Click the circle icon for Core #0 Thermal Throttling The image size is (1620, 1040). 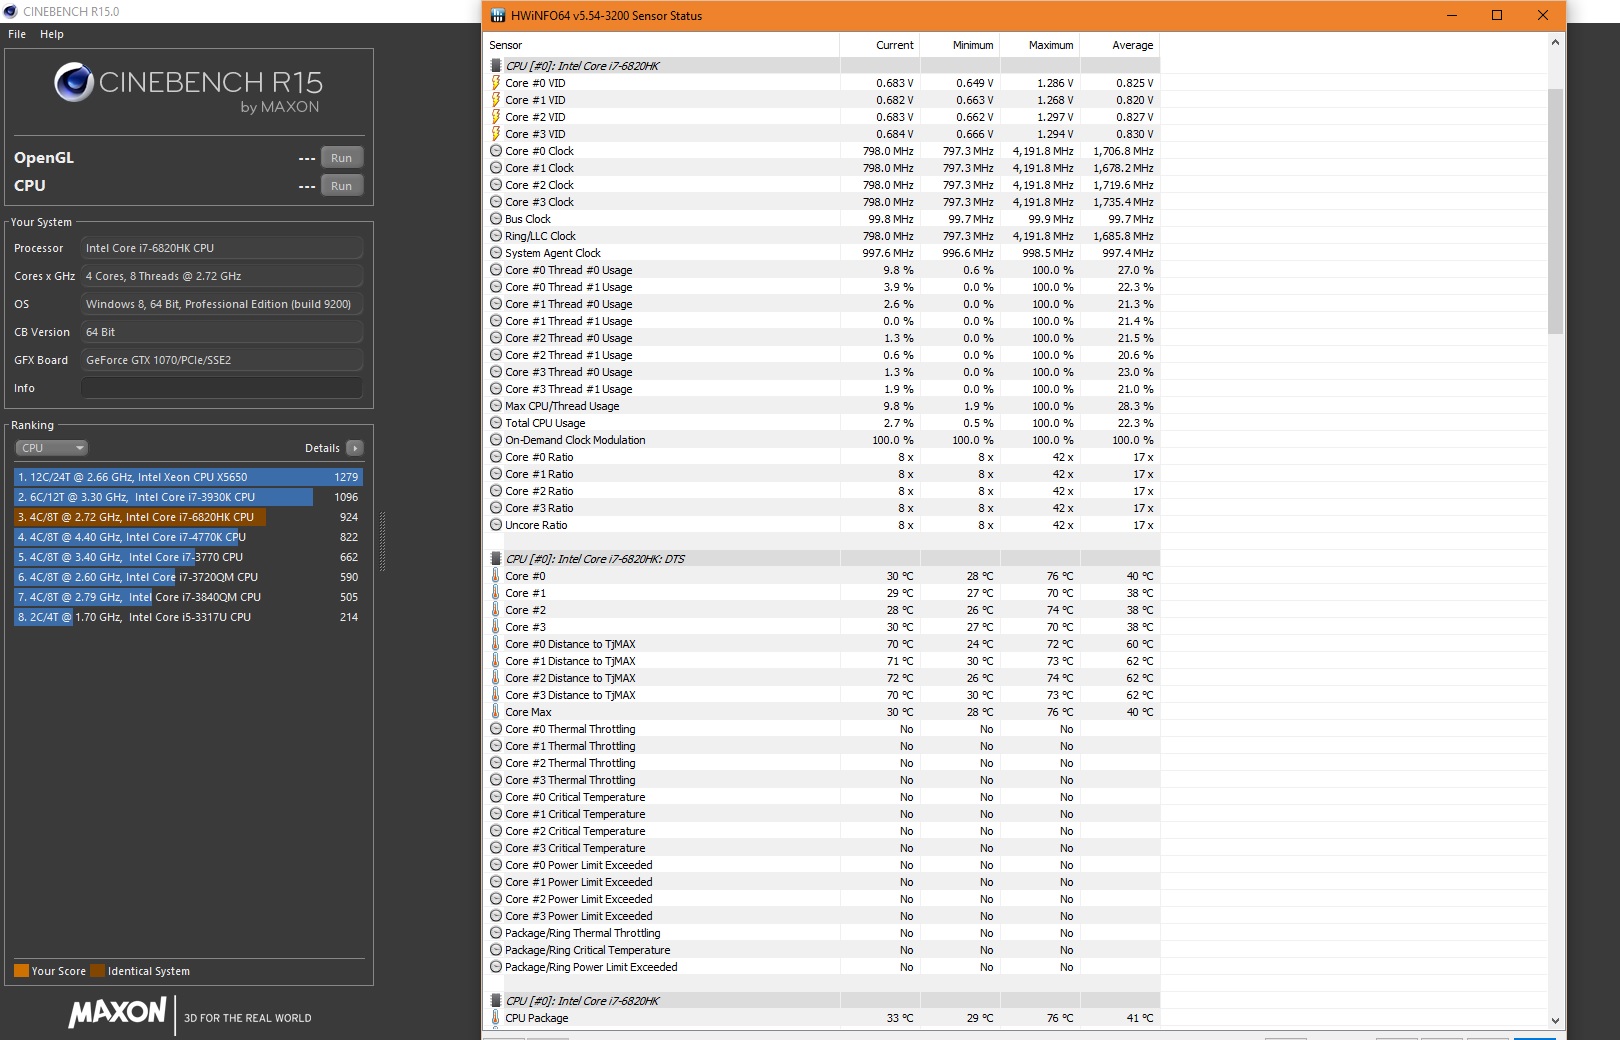496,729
